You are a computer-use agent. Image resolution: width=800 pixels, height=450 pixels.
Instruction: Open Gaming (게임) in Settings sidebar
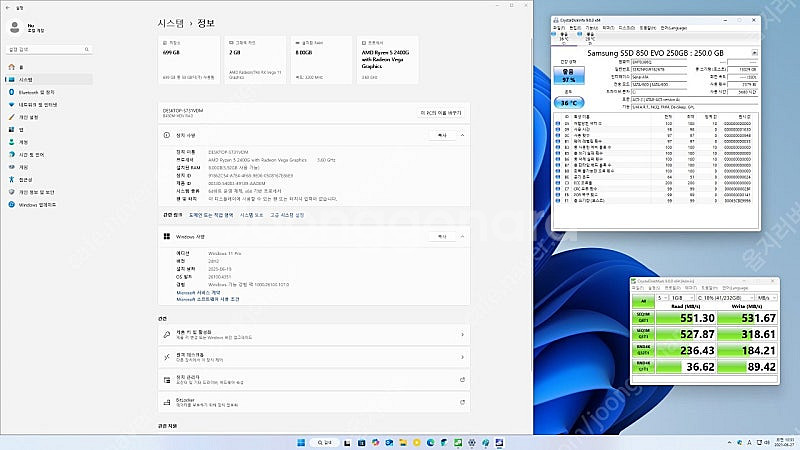(48, 167)
